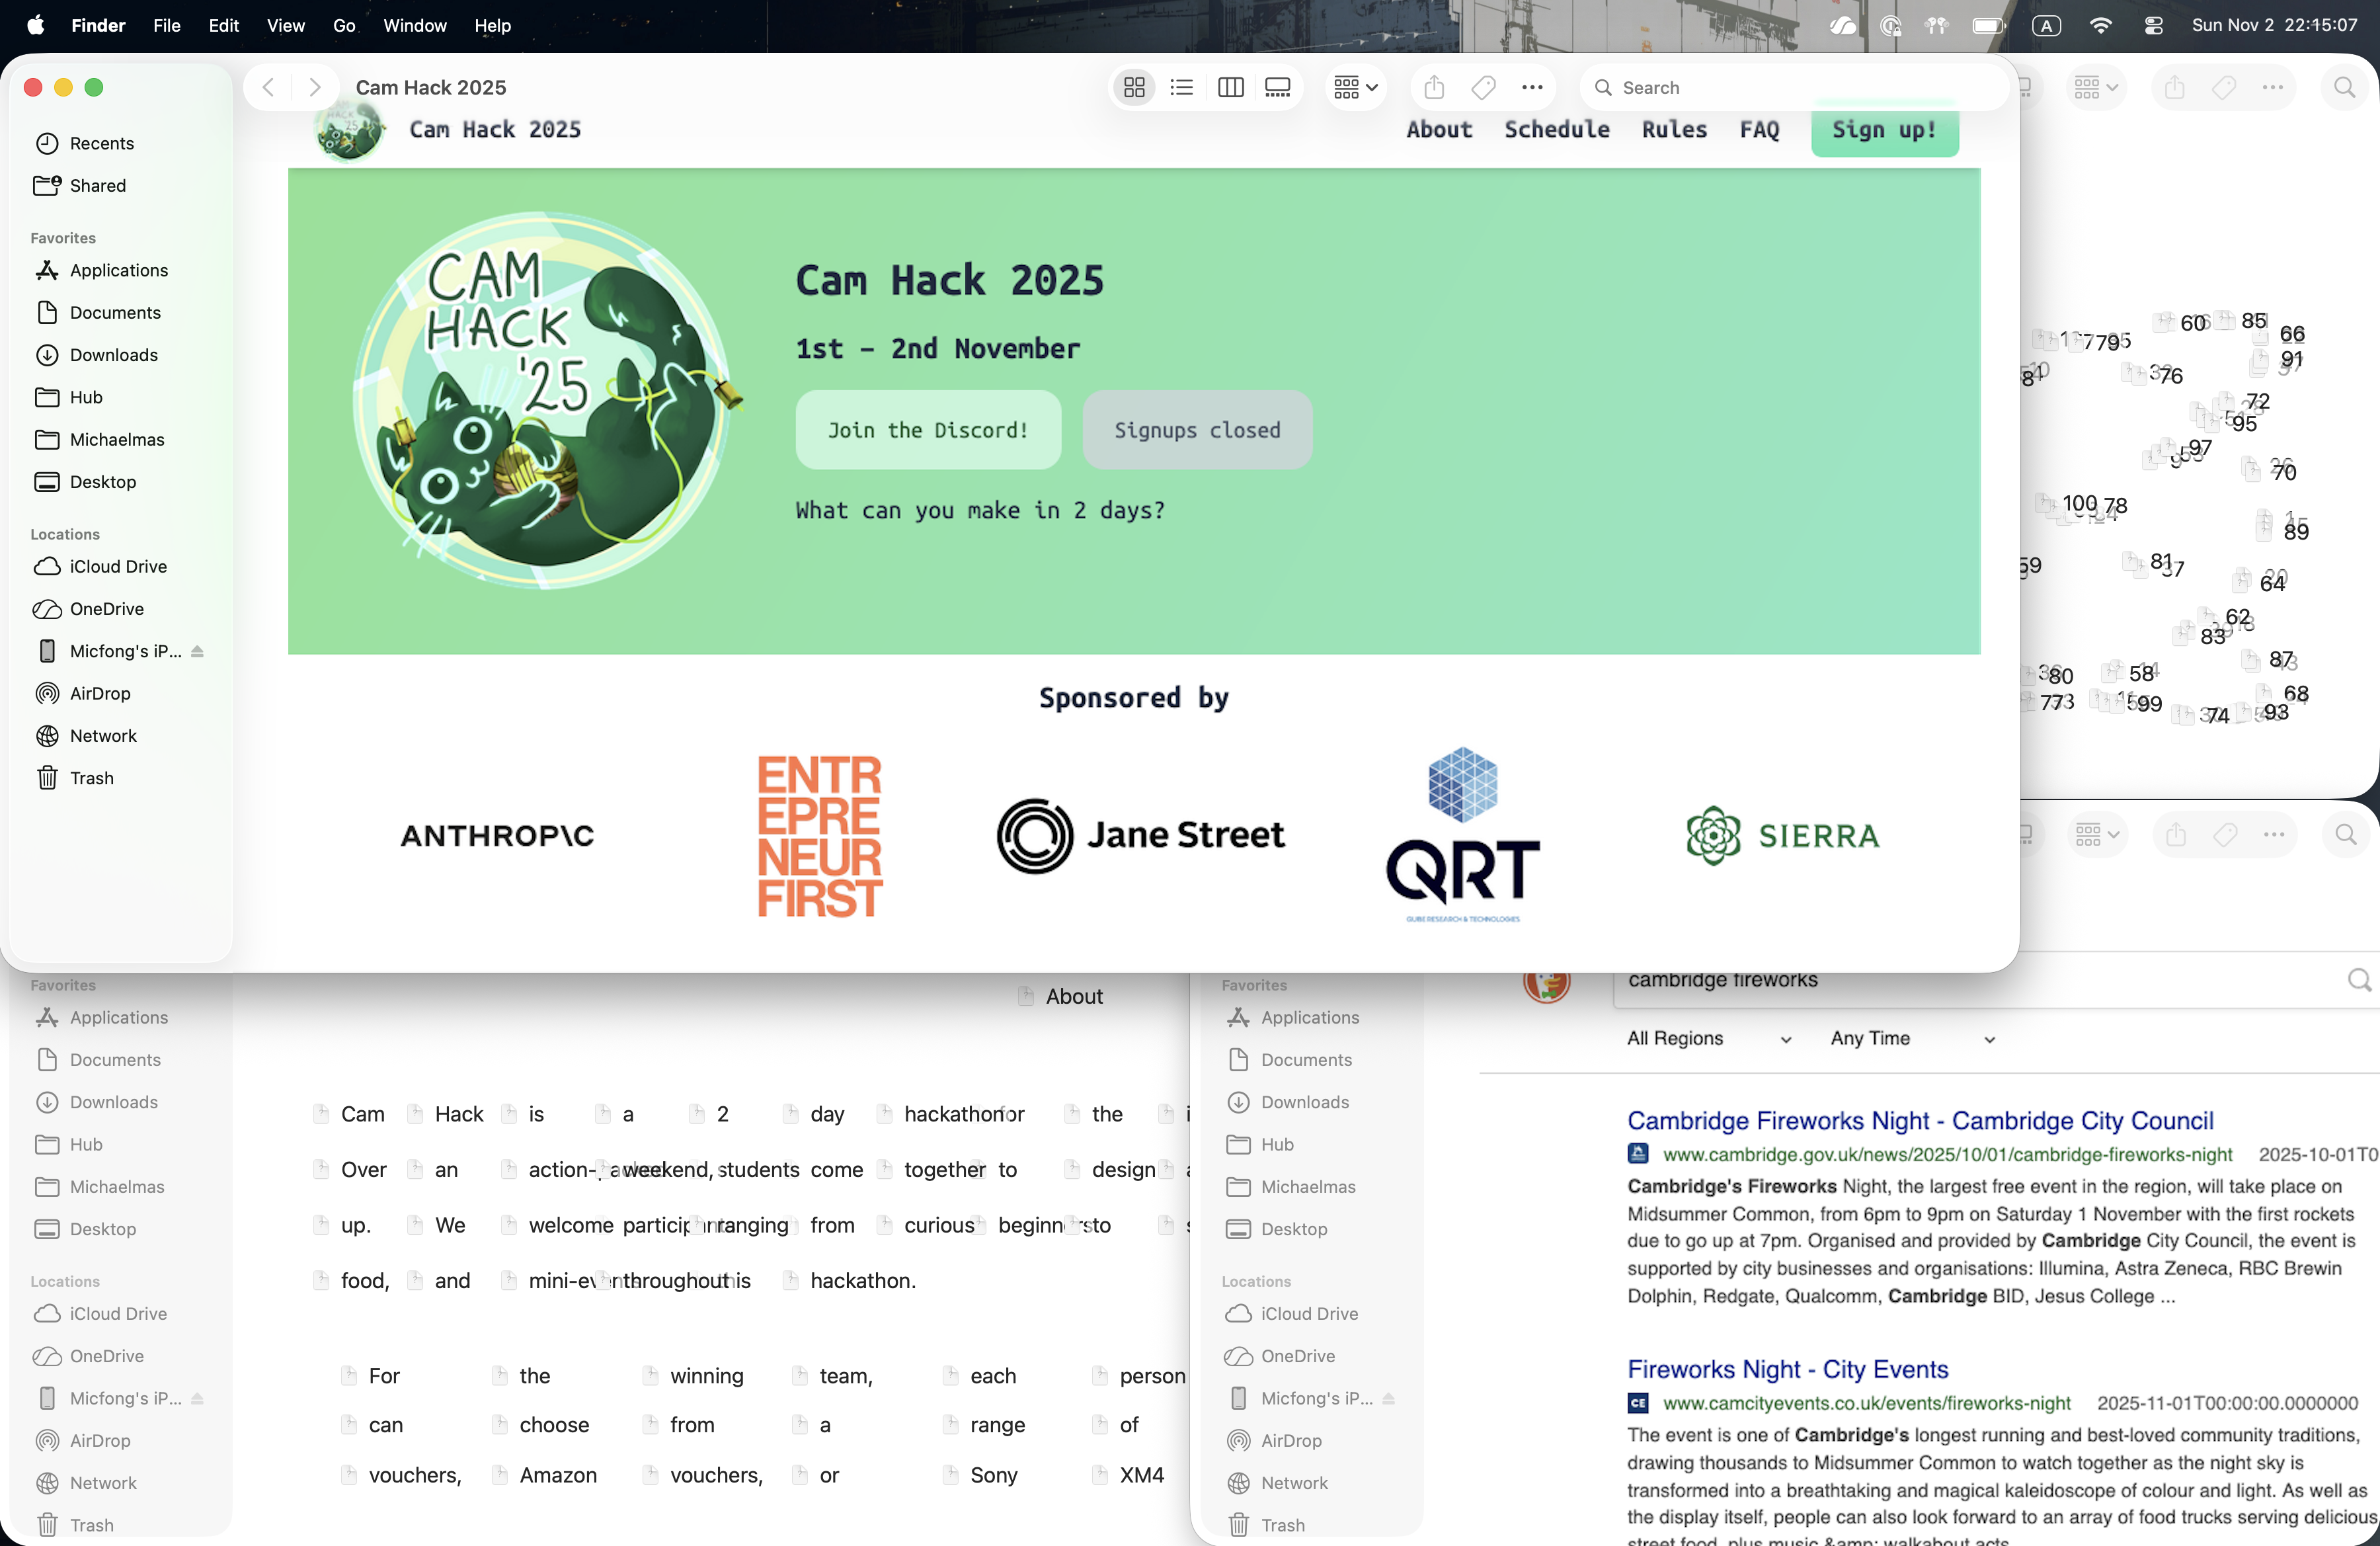The image size is (2380, 1546).
Task: Click the Wi-Fi status icon in the menu bar
Action: click(x=2100, y=25)
